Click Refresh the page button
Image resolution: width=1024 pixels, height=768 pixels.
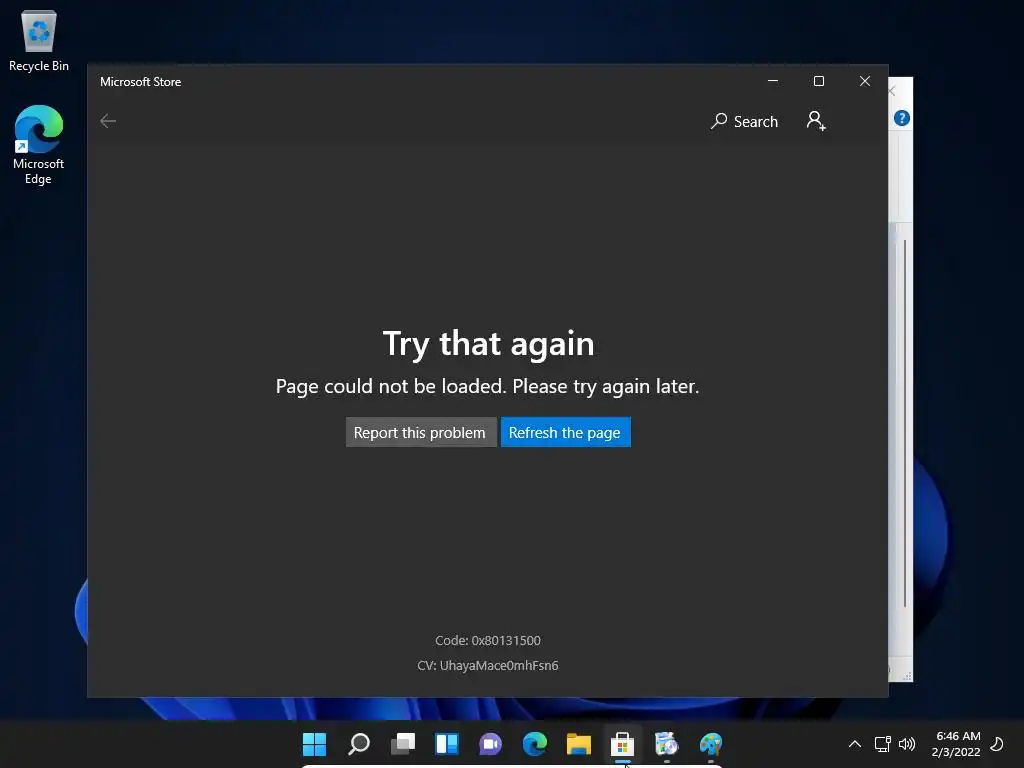(x=566, y=432)
